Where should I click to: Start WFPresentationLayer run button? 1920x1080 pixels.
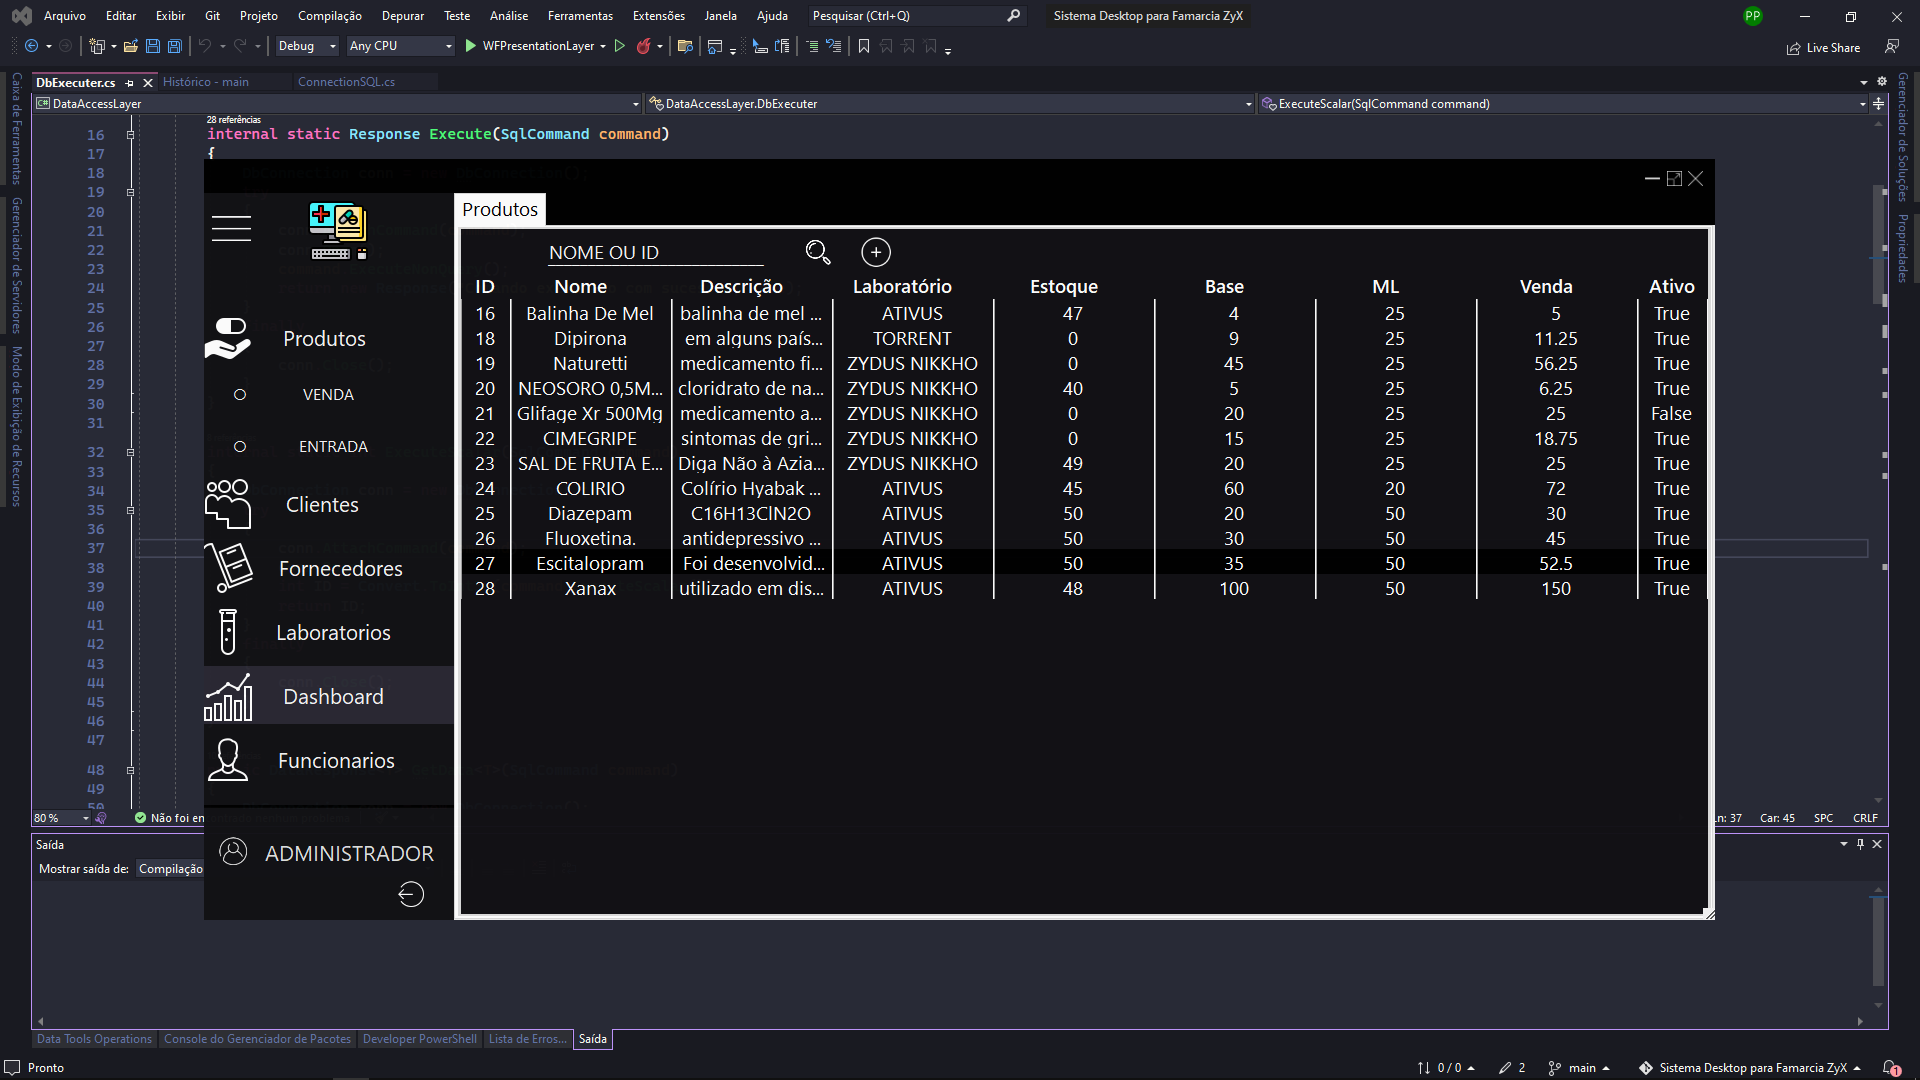(x=534, y=46)
